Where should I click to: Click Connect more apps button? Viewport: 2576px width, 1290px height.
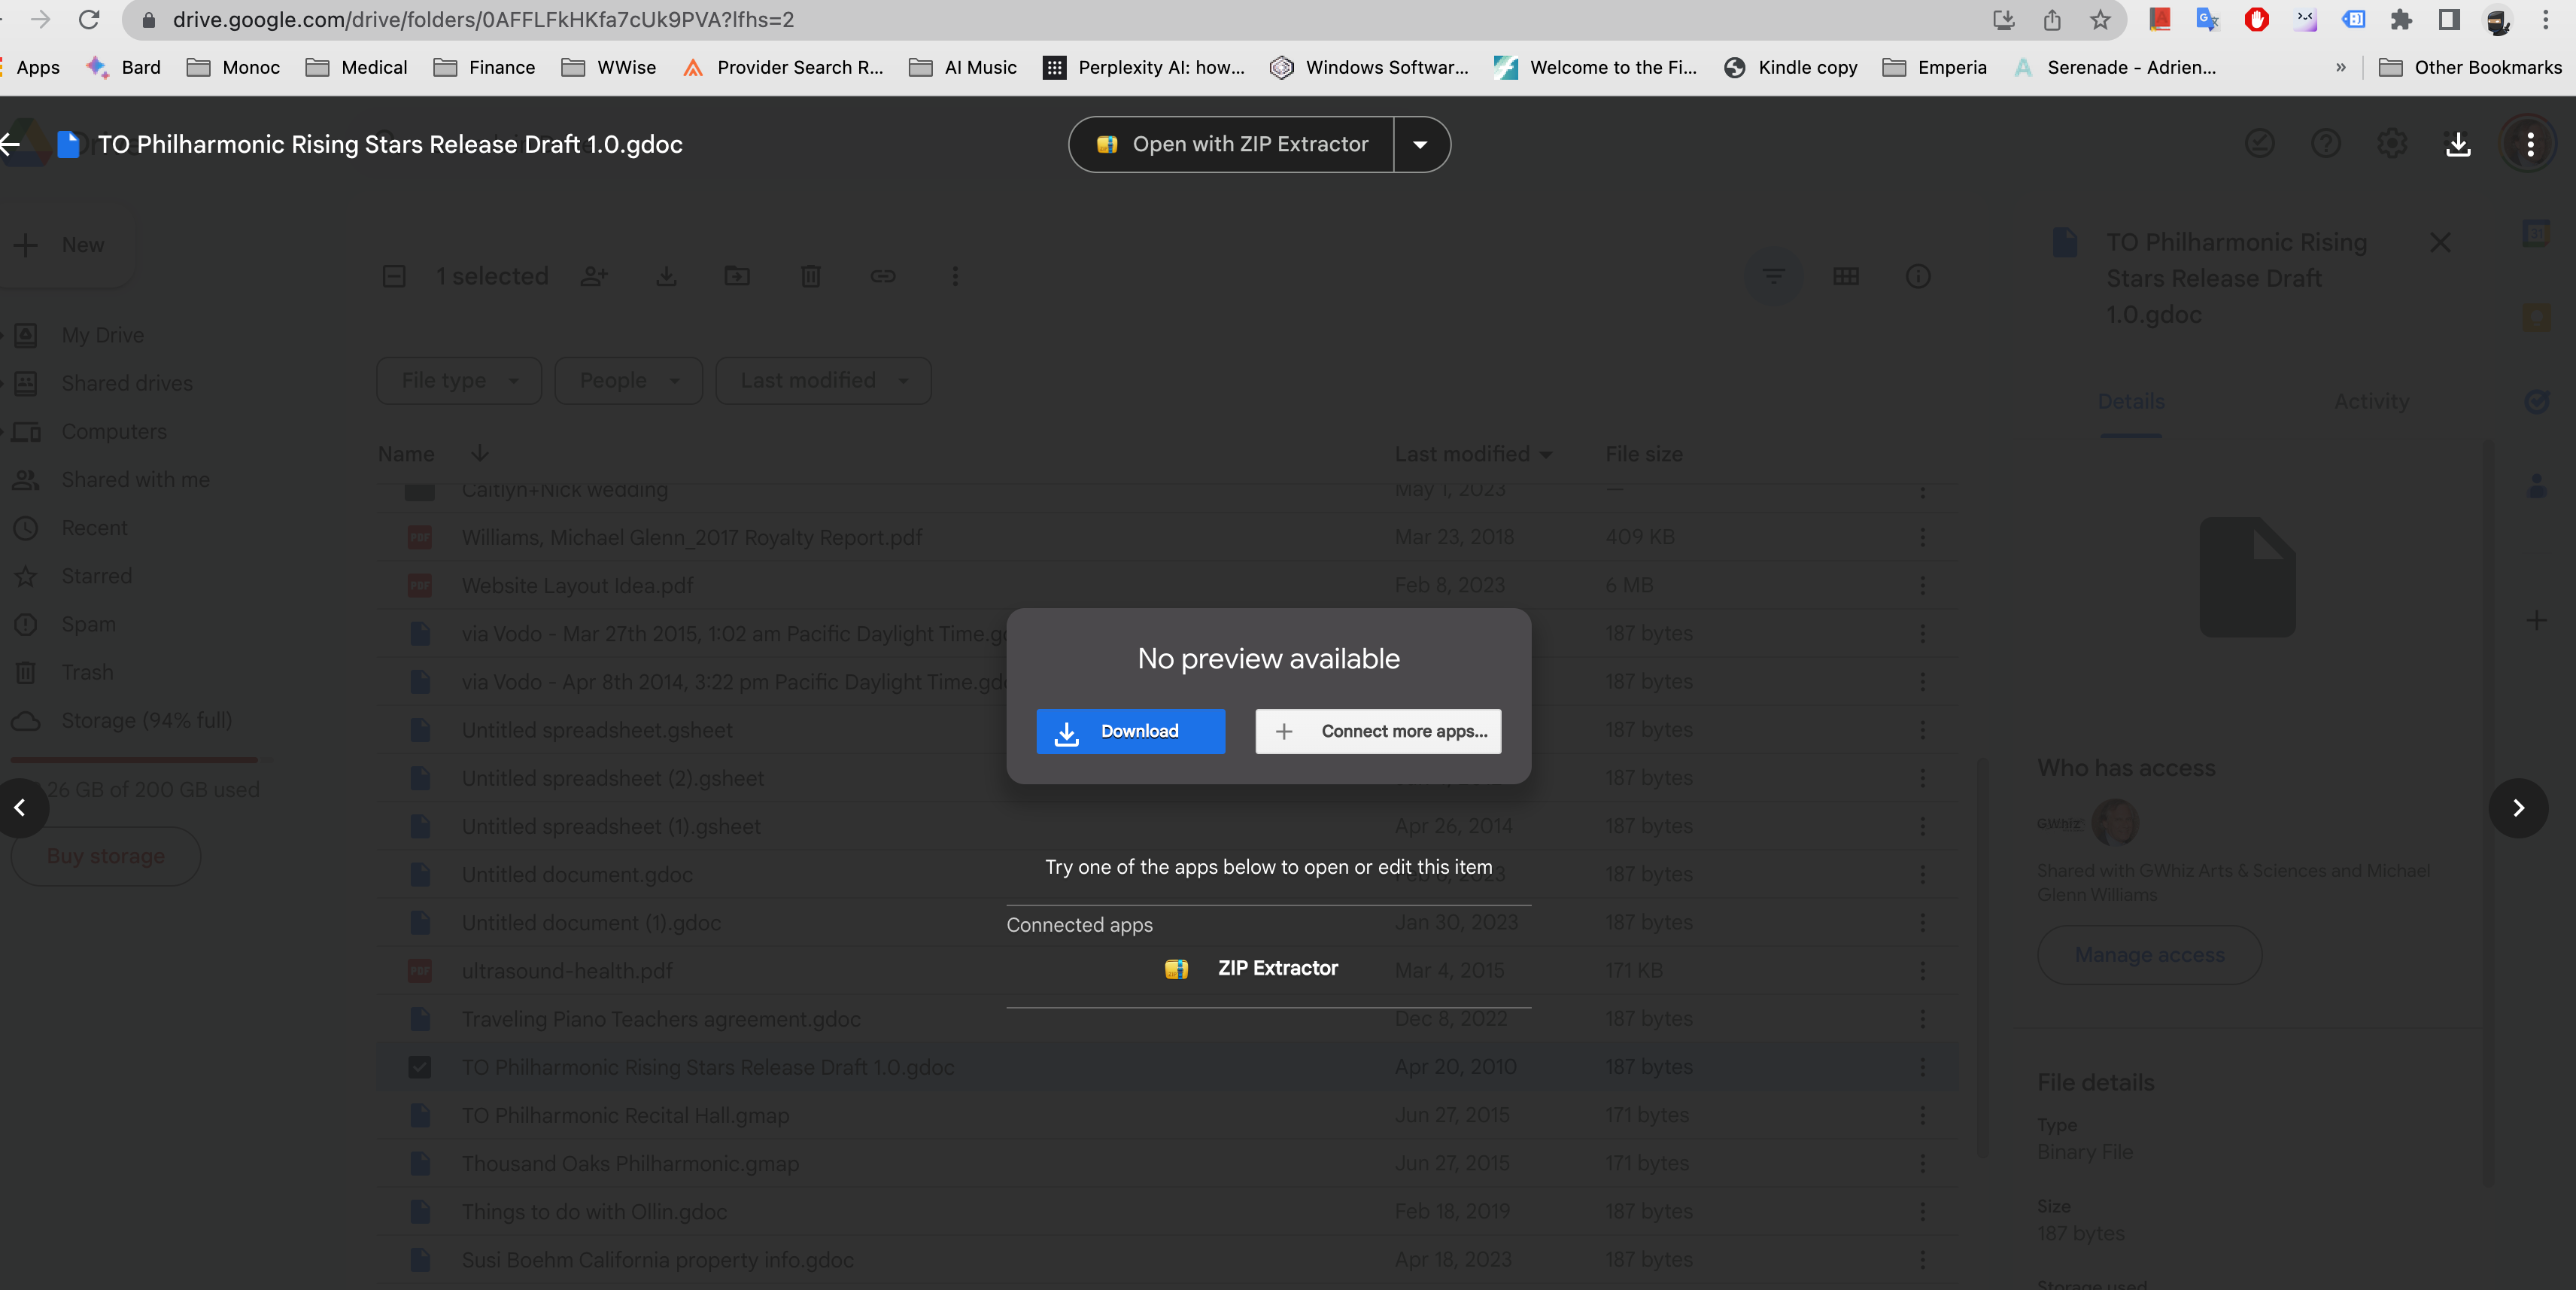coord(1378,731)
